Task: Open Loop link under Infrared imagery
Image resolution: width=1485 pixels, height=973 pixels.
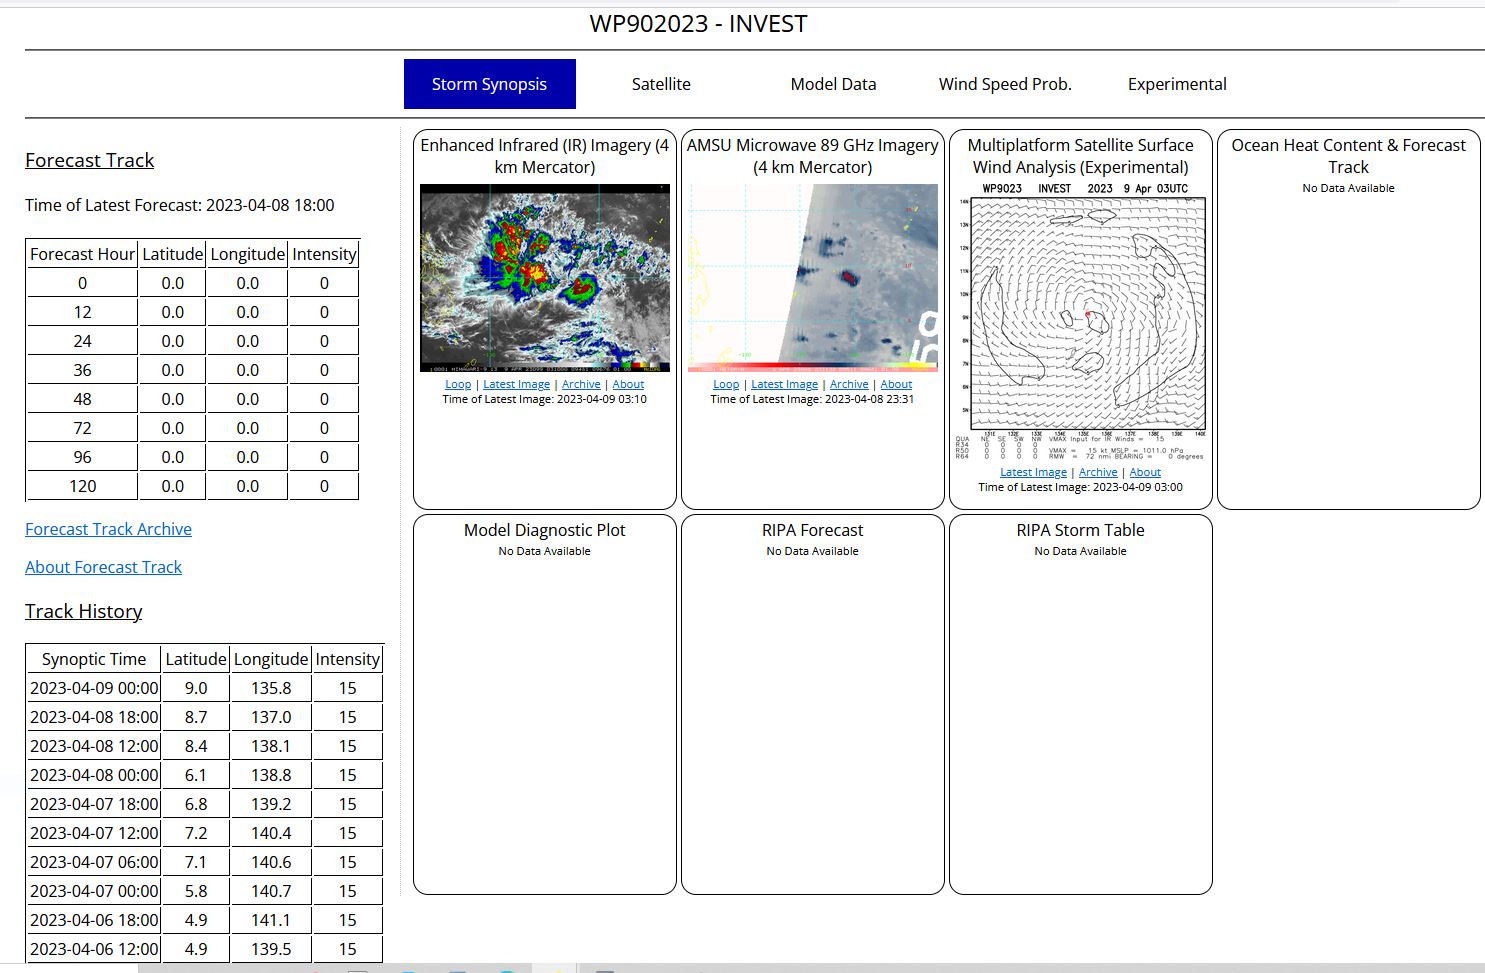Action: point(458,384)
